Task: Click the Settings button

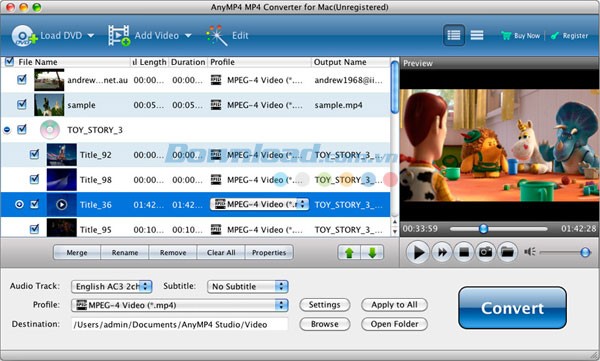Action: (x=324, y=305)
